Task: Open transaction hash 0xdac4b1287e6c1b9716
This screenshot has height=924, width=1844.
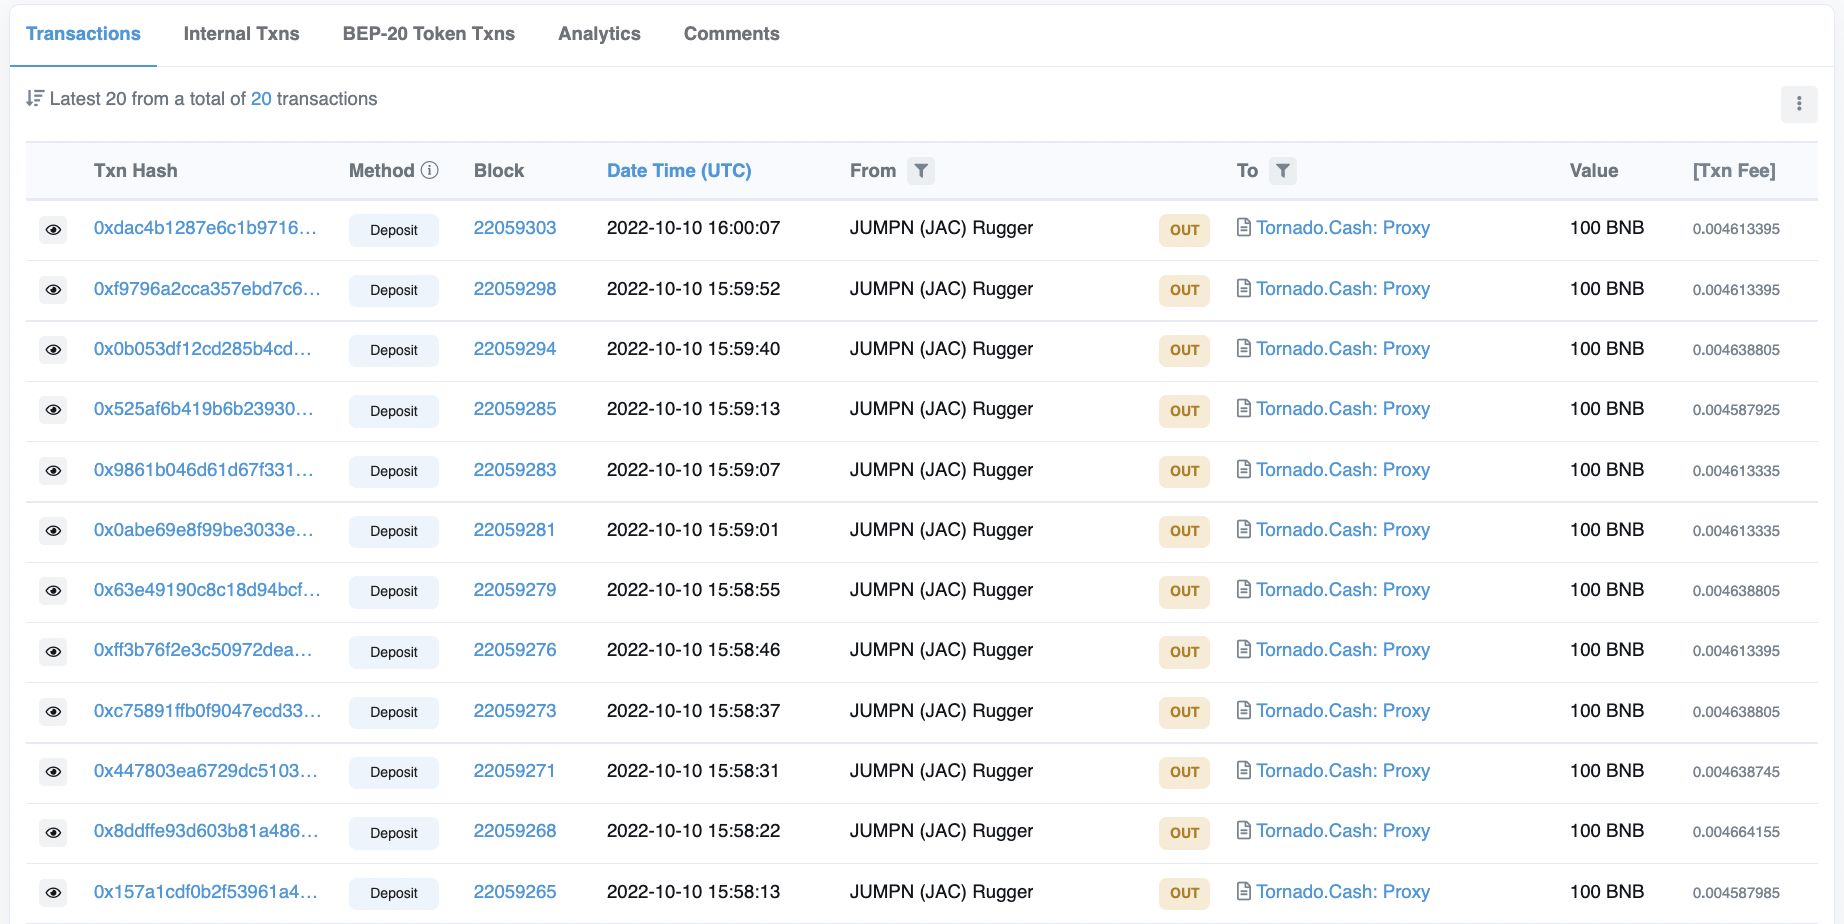Action: (205, 228)
